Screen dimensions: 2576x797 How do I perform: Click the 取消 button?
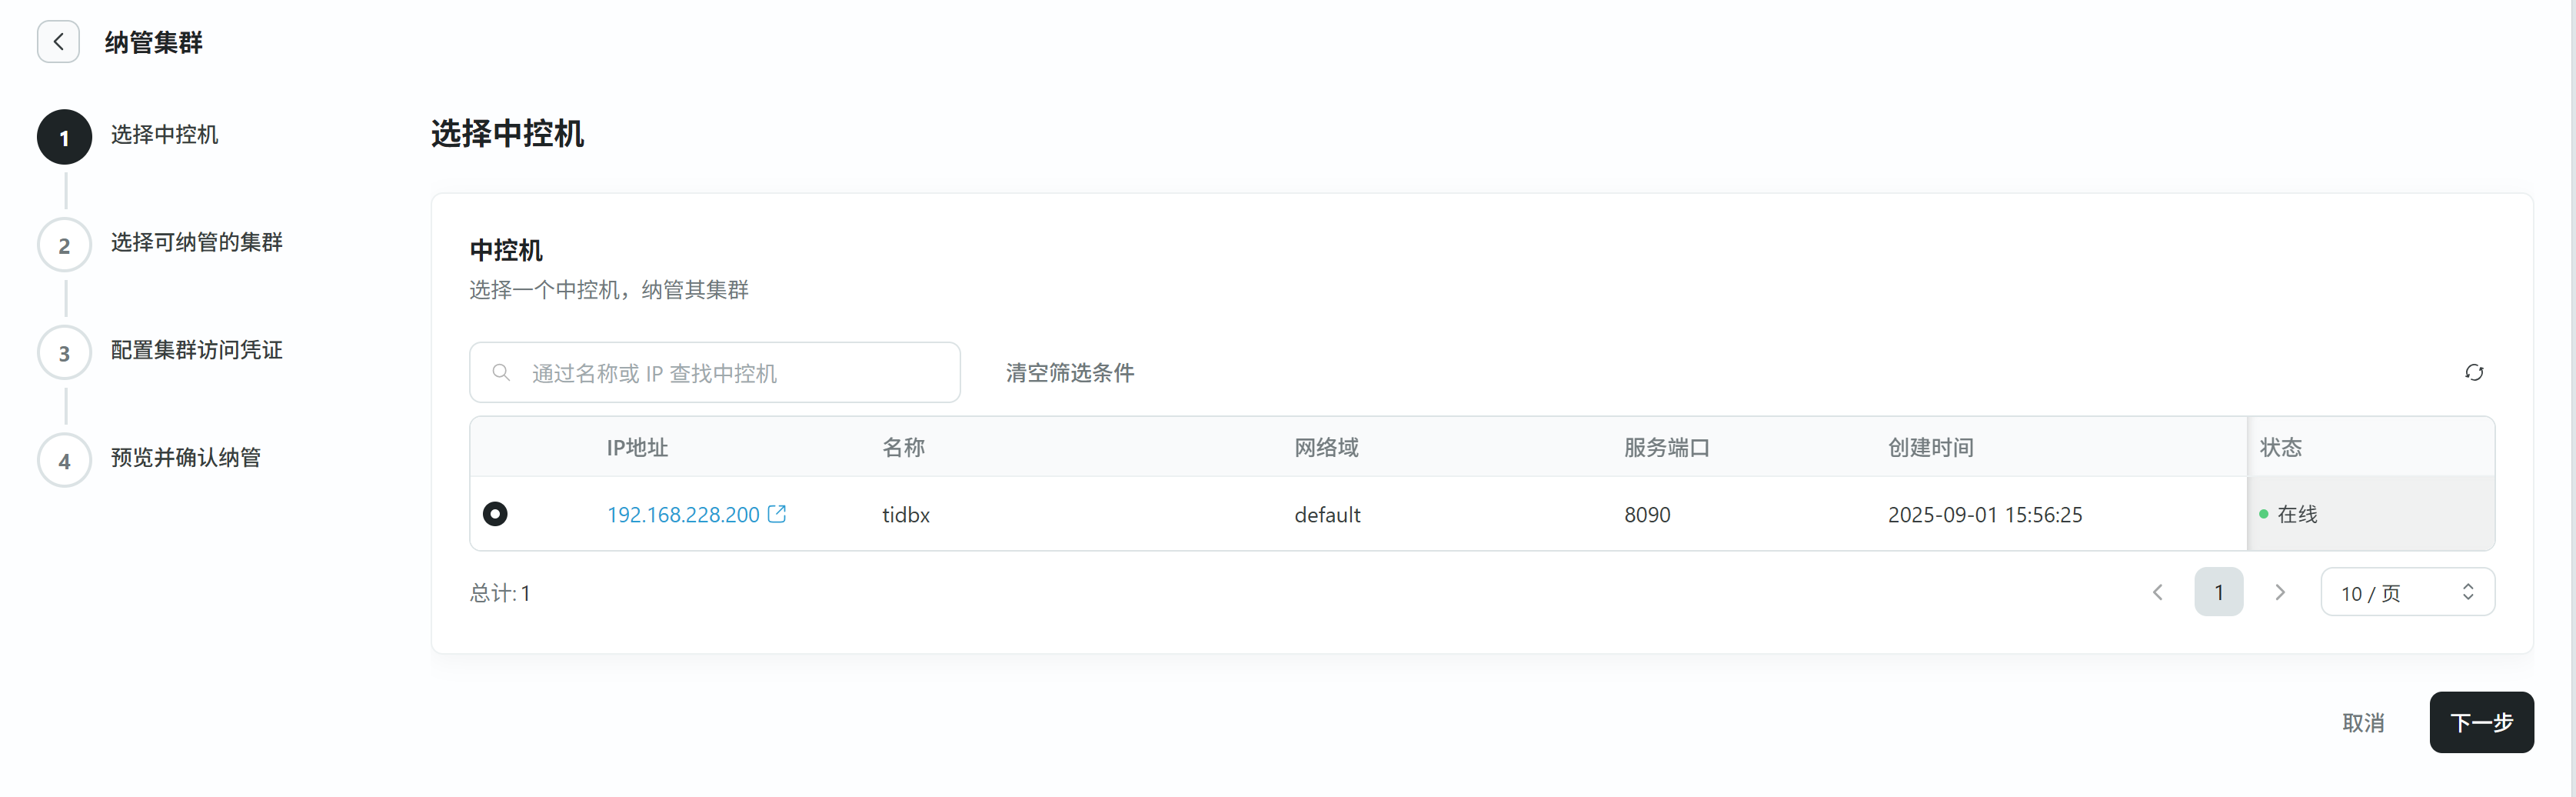point(2363,722)
